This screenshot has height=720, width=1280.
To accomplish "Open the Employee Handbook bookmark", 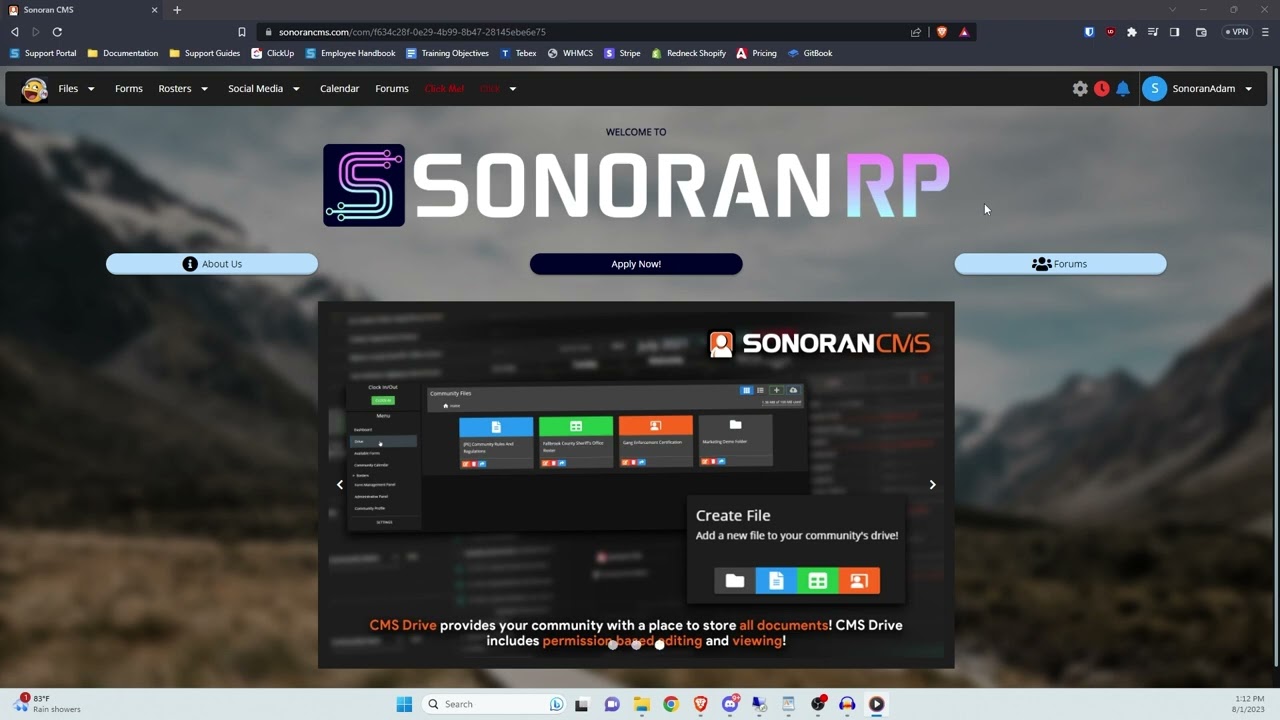I will [x=351, y=54].
